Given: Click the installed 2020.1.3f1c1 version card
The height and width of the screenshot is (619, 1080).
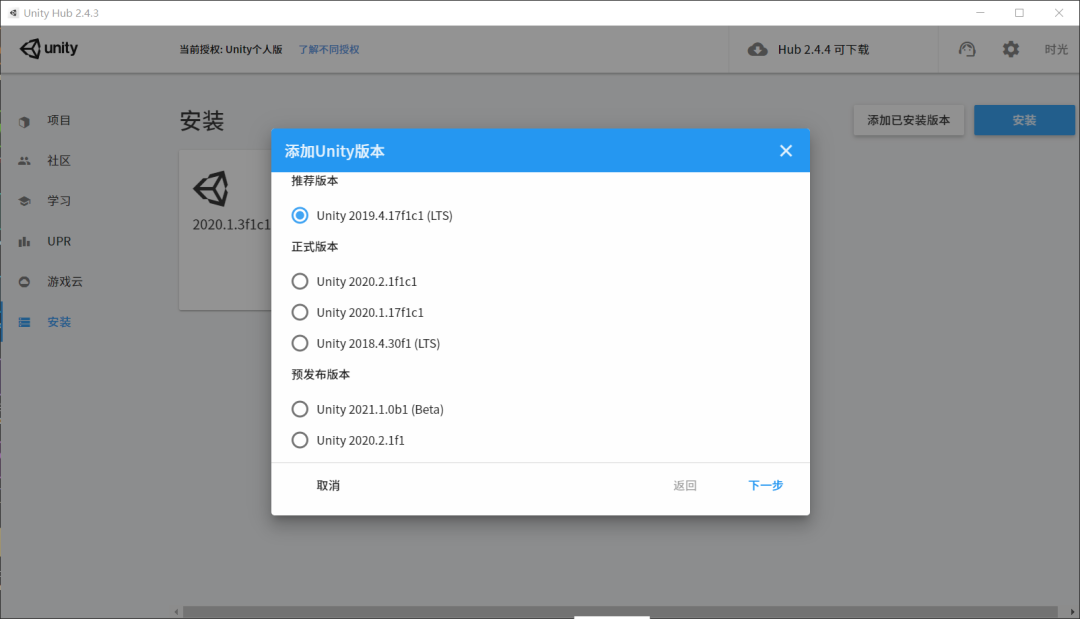Looking at the screenshot, I should (225, 230).
